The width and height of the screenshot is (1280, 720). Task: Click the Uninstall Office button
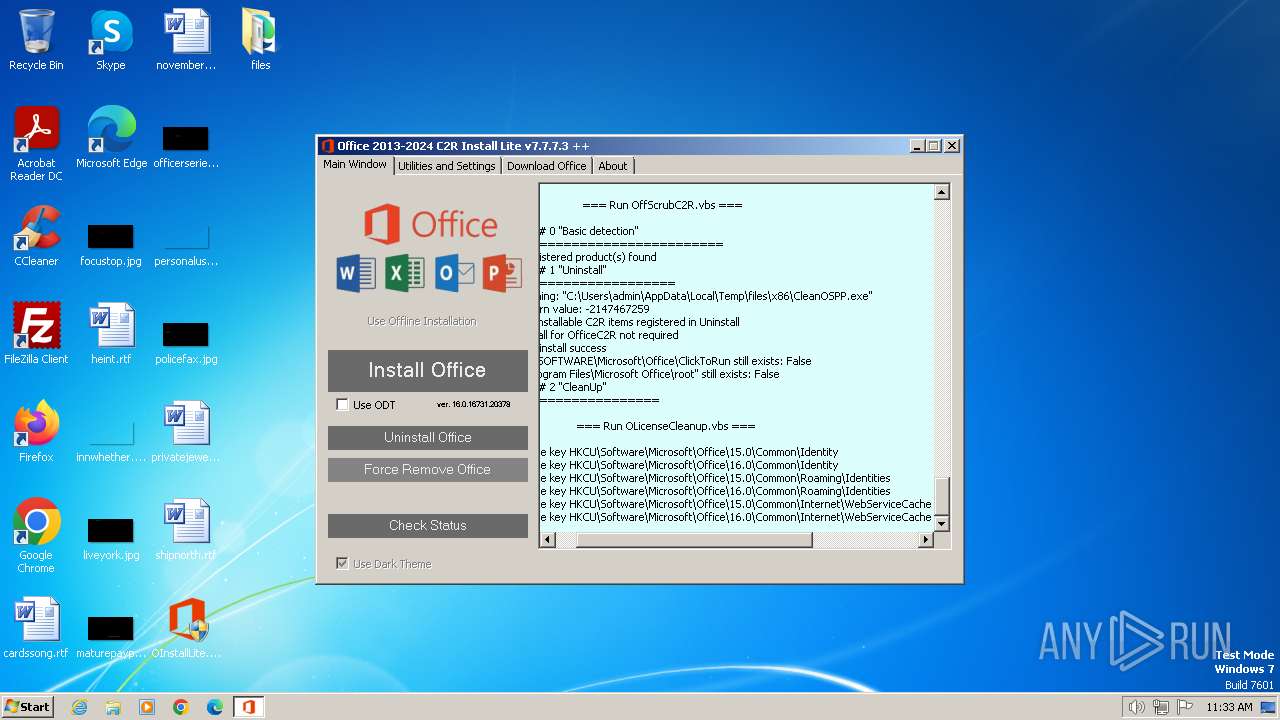[x=428, y=437]
